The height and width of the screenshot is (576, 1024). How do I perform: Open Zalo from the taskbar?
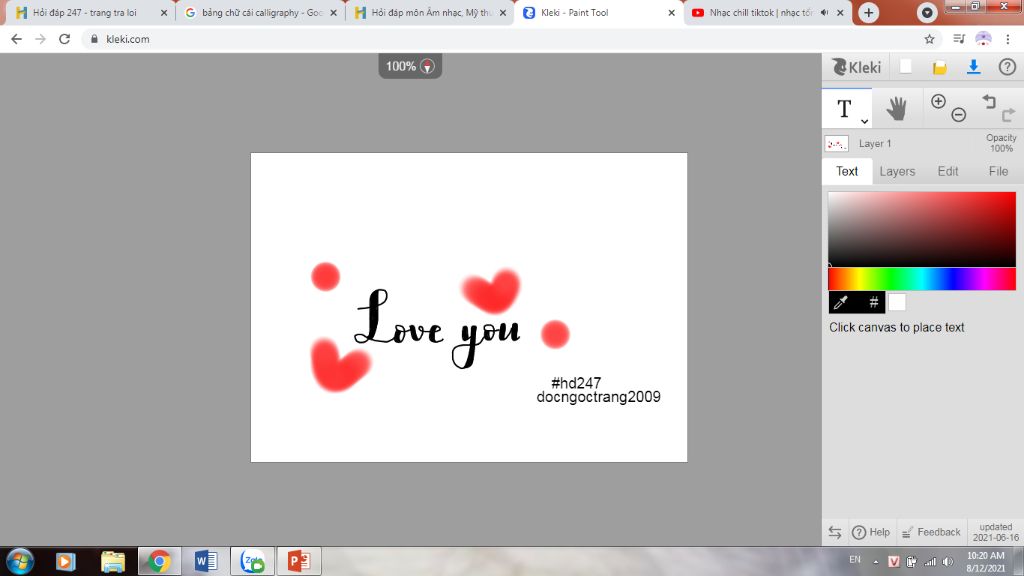pos(252,562)
